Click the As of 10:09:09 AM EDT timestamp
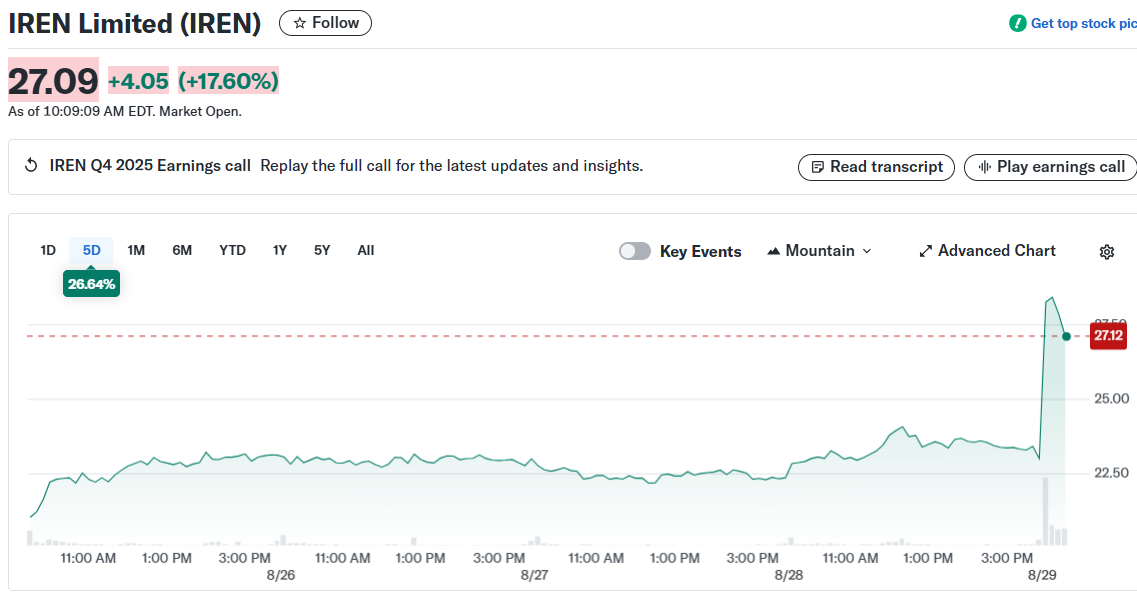Viewport: 1137px width, 594px height. [x=125, y=112]
